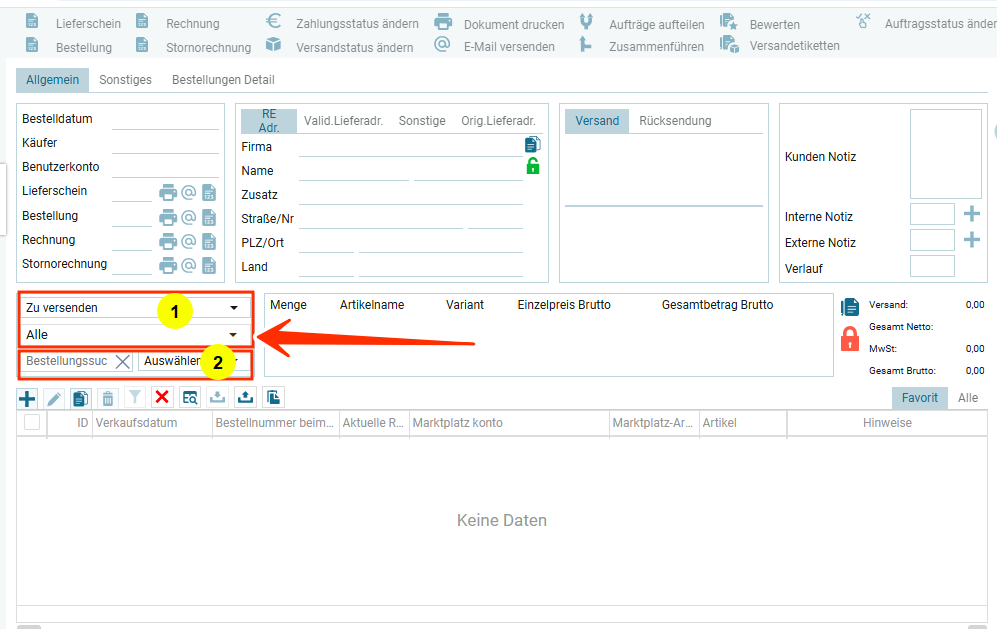Screen dimensions: 997x629
Task: Click the email @ icon next to Rechnung
Action: (188, 241)
